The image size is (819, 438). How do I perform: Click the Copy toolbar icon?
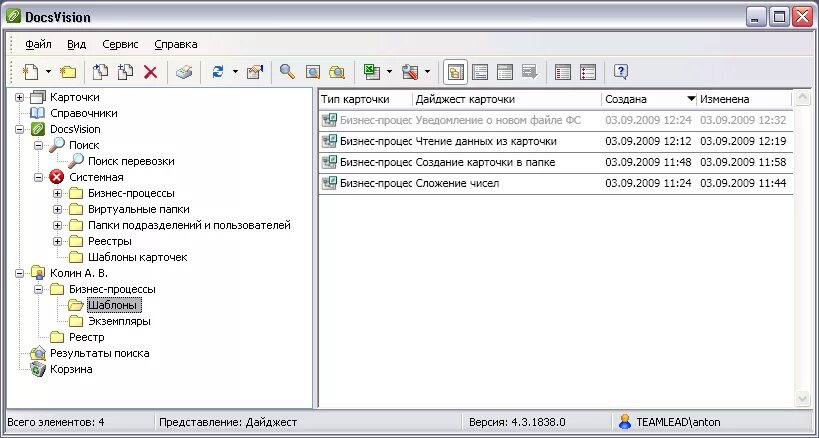100,72
